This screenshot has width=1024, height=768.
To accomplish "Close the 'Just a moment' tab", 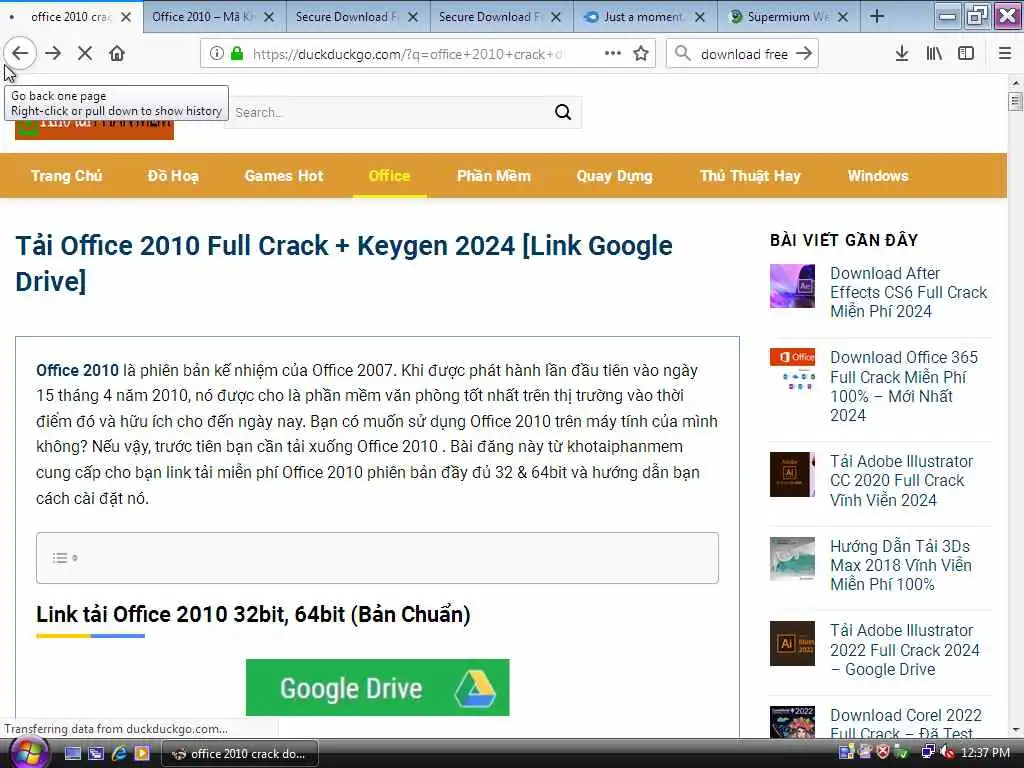I will click(699, 17).
